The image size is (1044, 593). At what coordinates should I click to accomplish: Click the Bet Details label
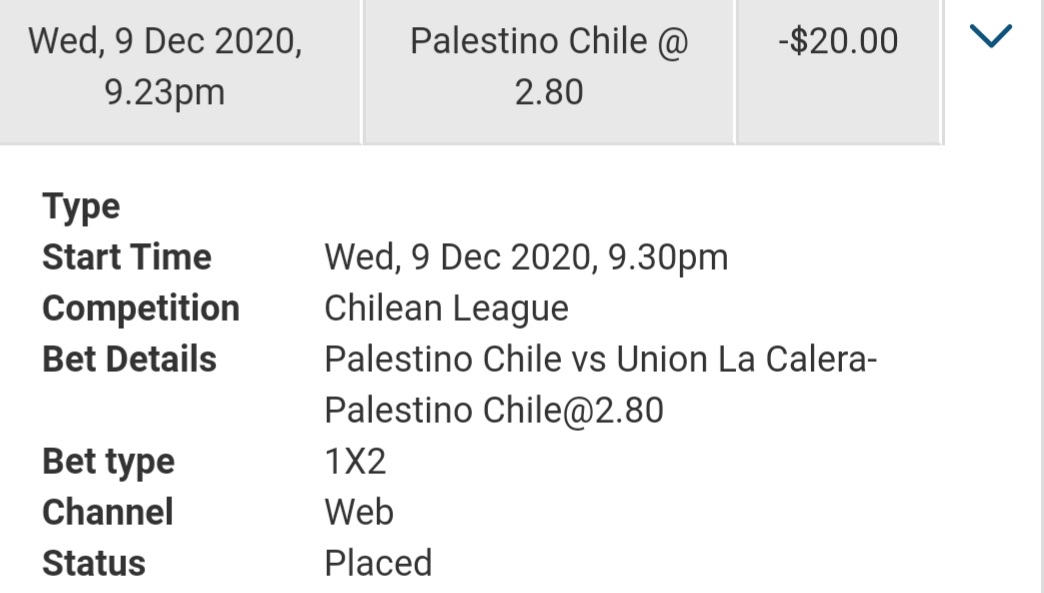click(x=129, y=360)
